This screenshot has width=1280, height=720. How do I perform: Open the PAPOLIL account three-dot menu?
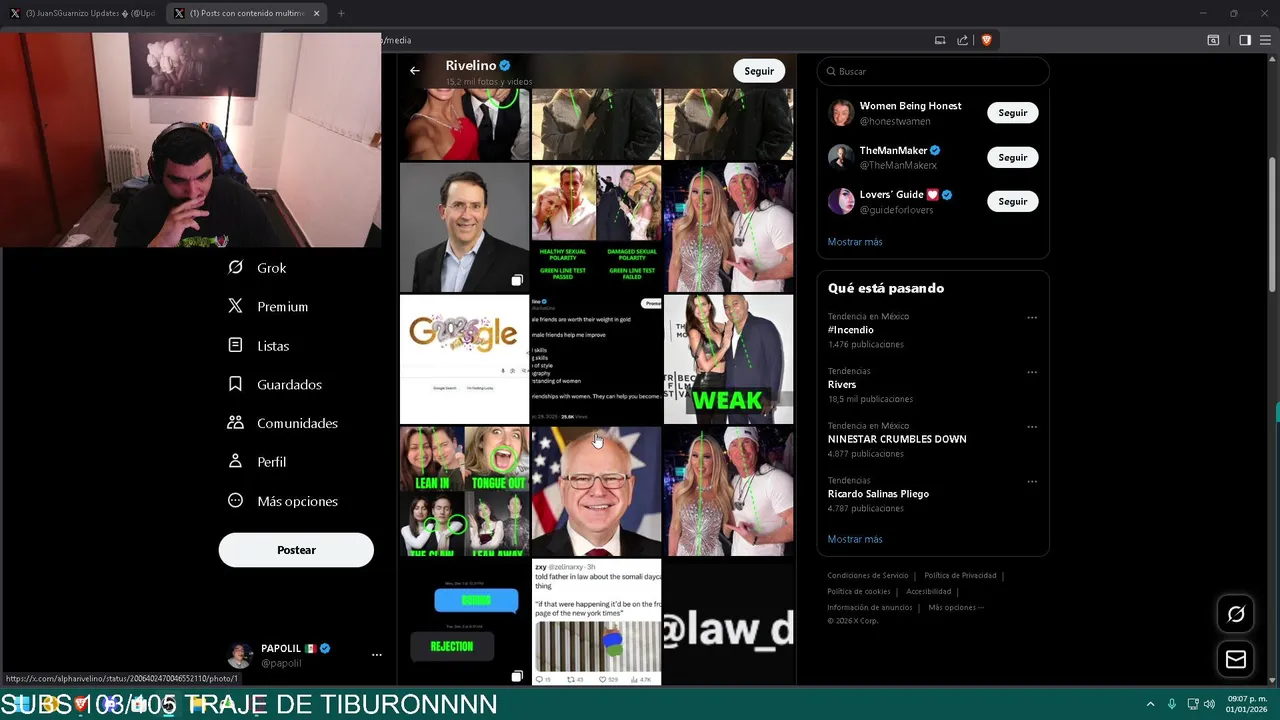[x=377, y=655]
